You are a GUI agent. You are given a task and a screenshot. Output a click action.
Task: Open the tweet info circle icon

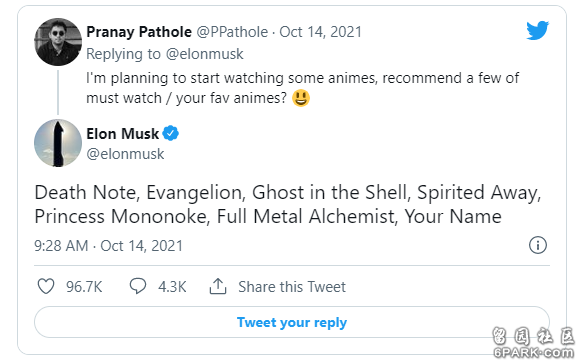[x=537, y=245]
